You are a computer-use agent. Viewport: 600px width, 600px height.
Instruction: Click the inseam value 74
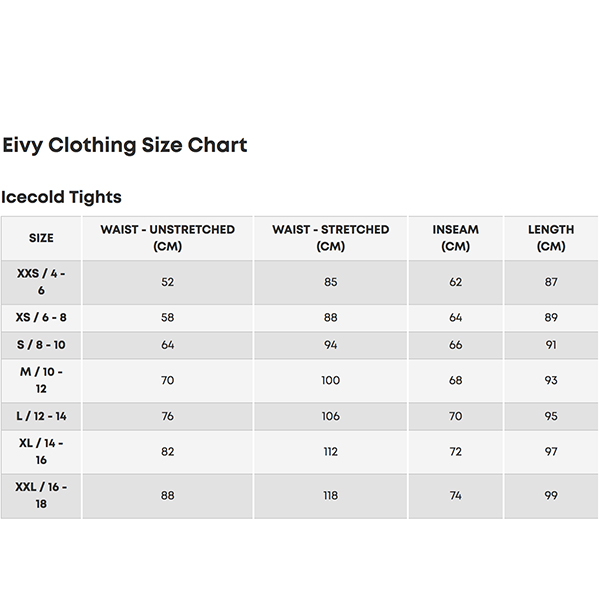[x=455, y=496]
